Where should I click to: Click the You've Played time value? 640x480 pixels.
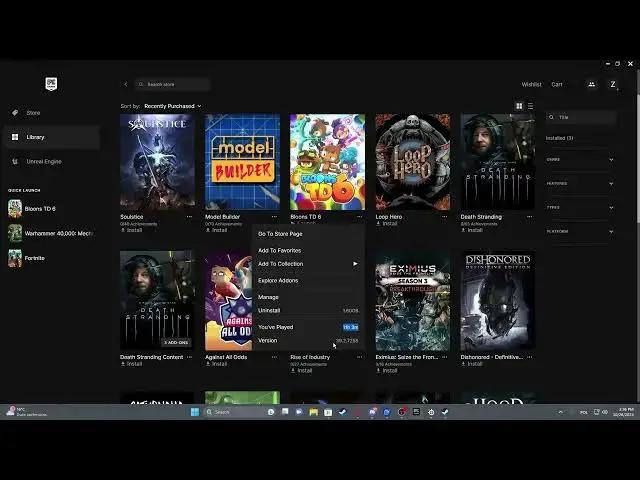pos(351,327)
